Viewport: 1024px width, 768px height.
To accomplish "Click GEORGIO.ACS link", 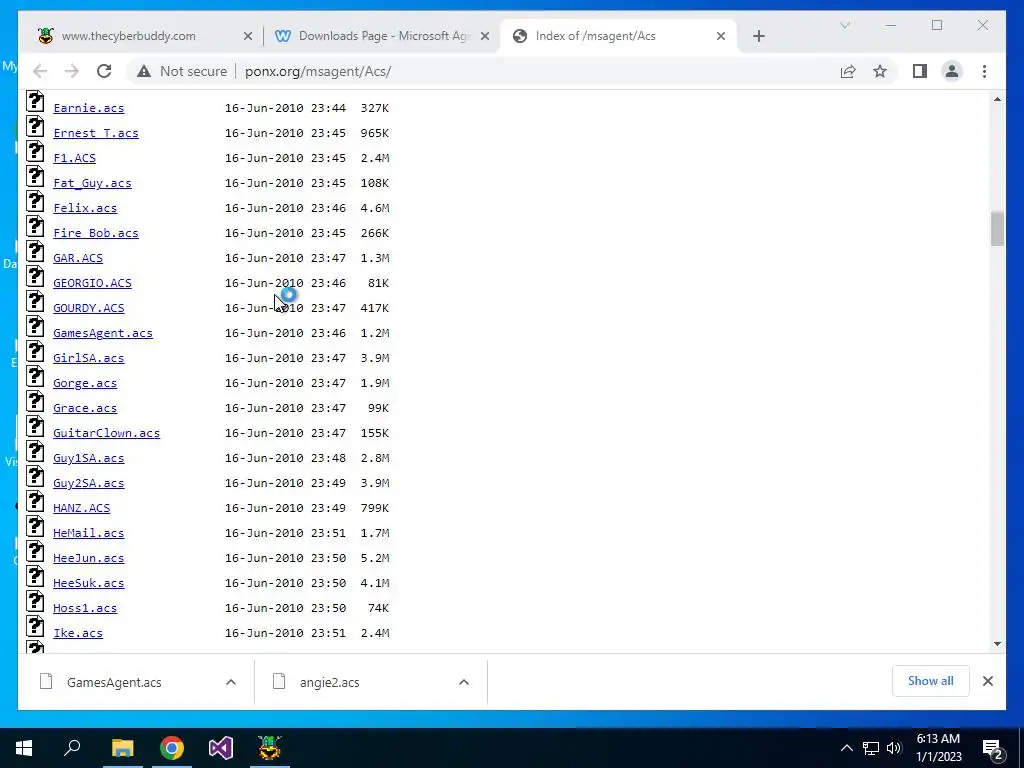I will pyautogui.click(x=92, y=283).
